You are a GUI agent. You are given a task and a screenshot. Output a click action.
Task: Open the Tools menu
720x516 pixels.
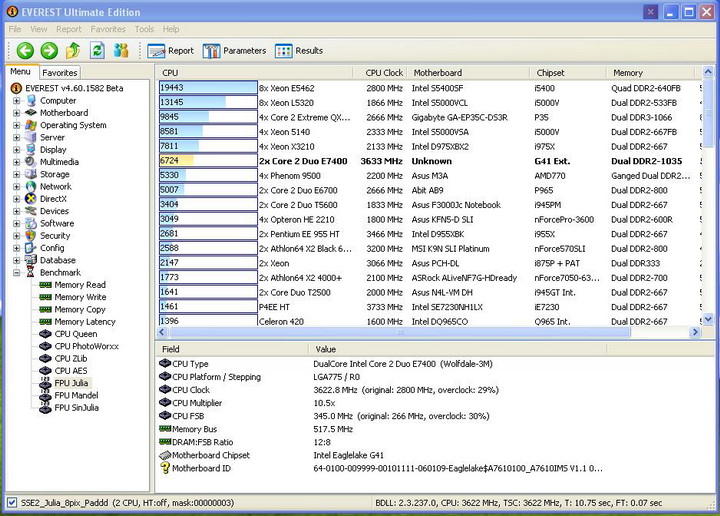coord(144,29)
